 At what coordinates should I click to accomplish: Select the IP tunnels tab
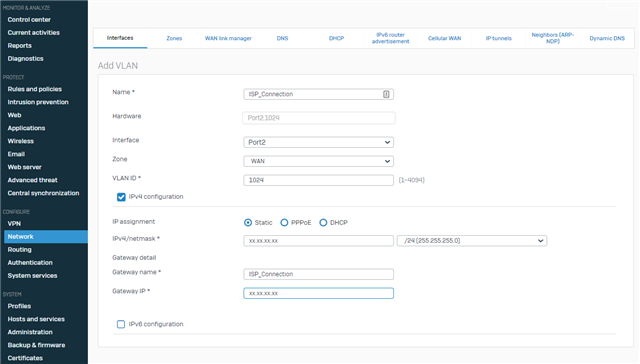pos(498,38)
